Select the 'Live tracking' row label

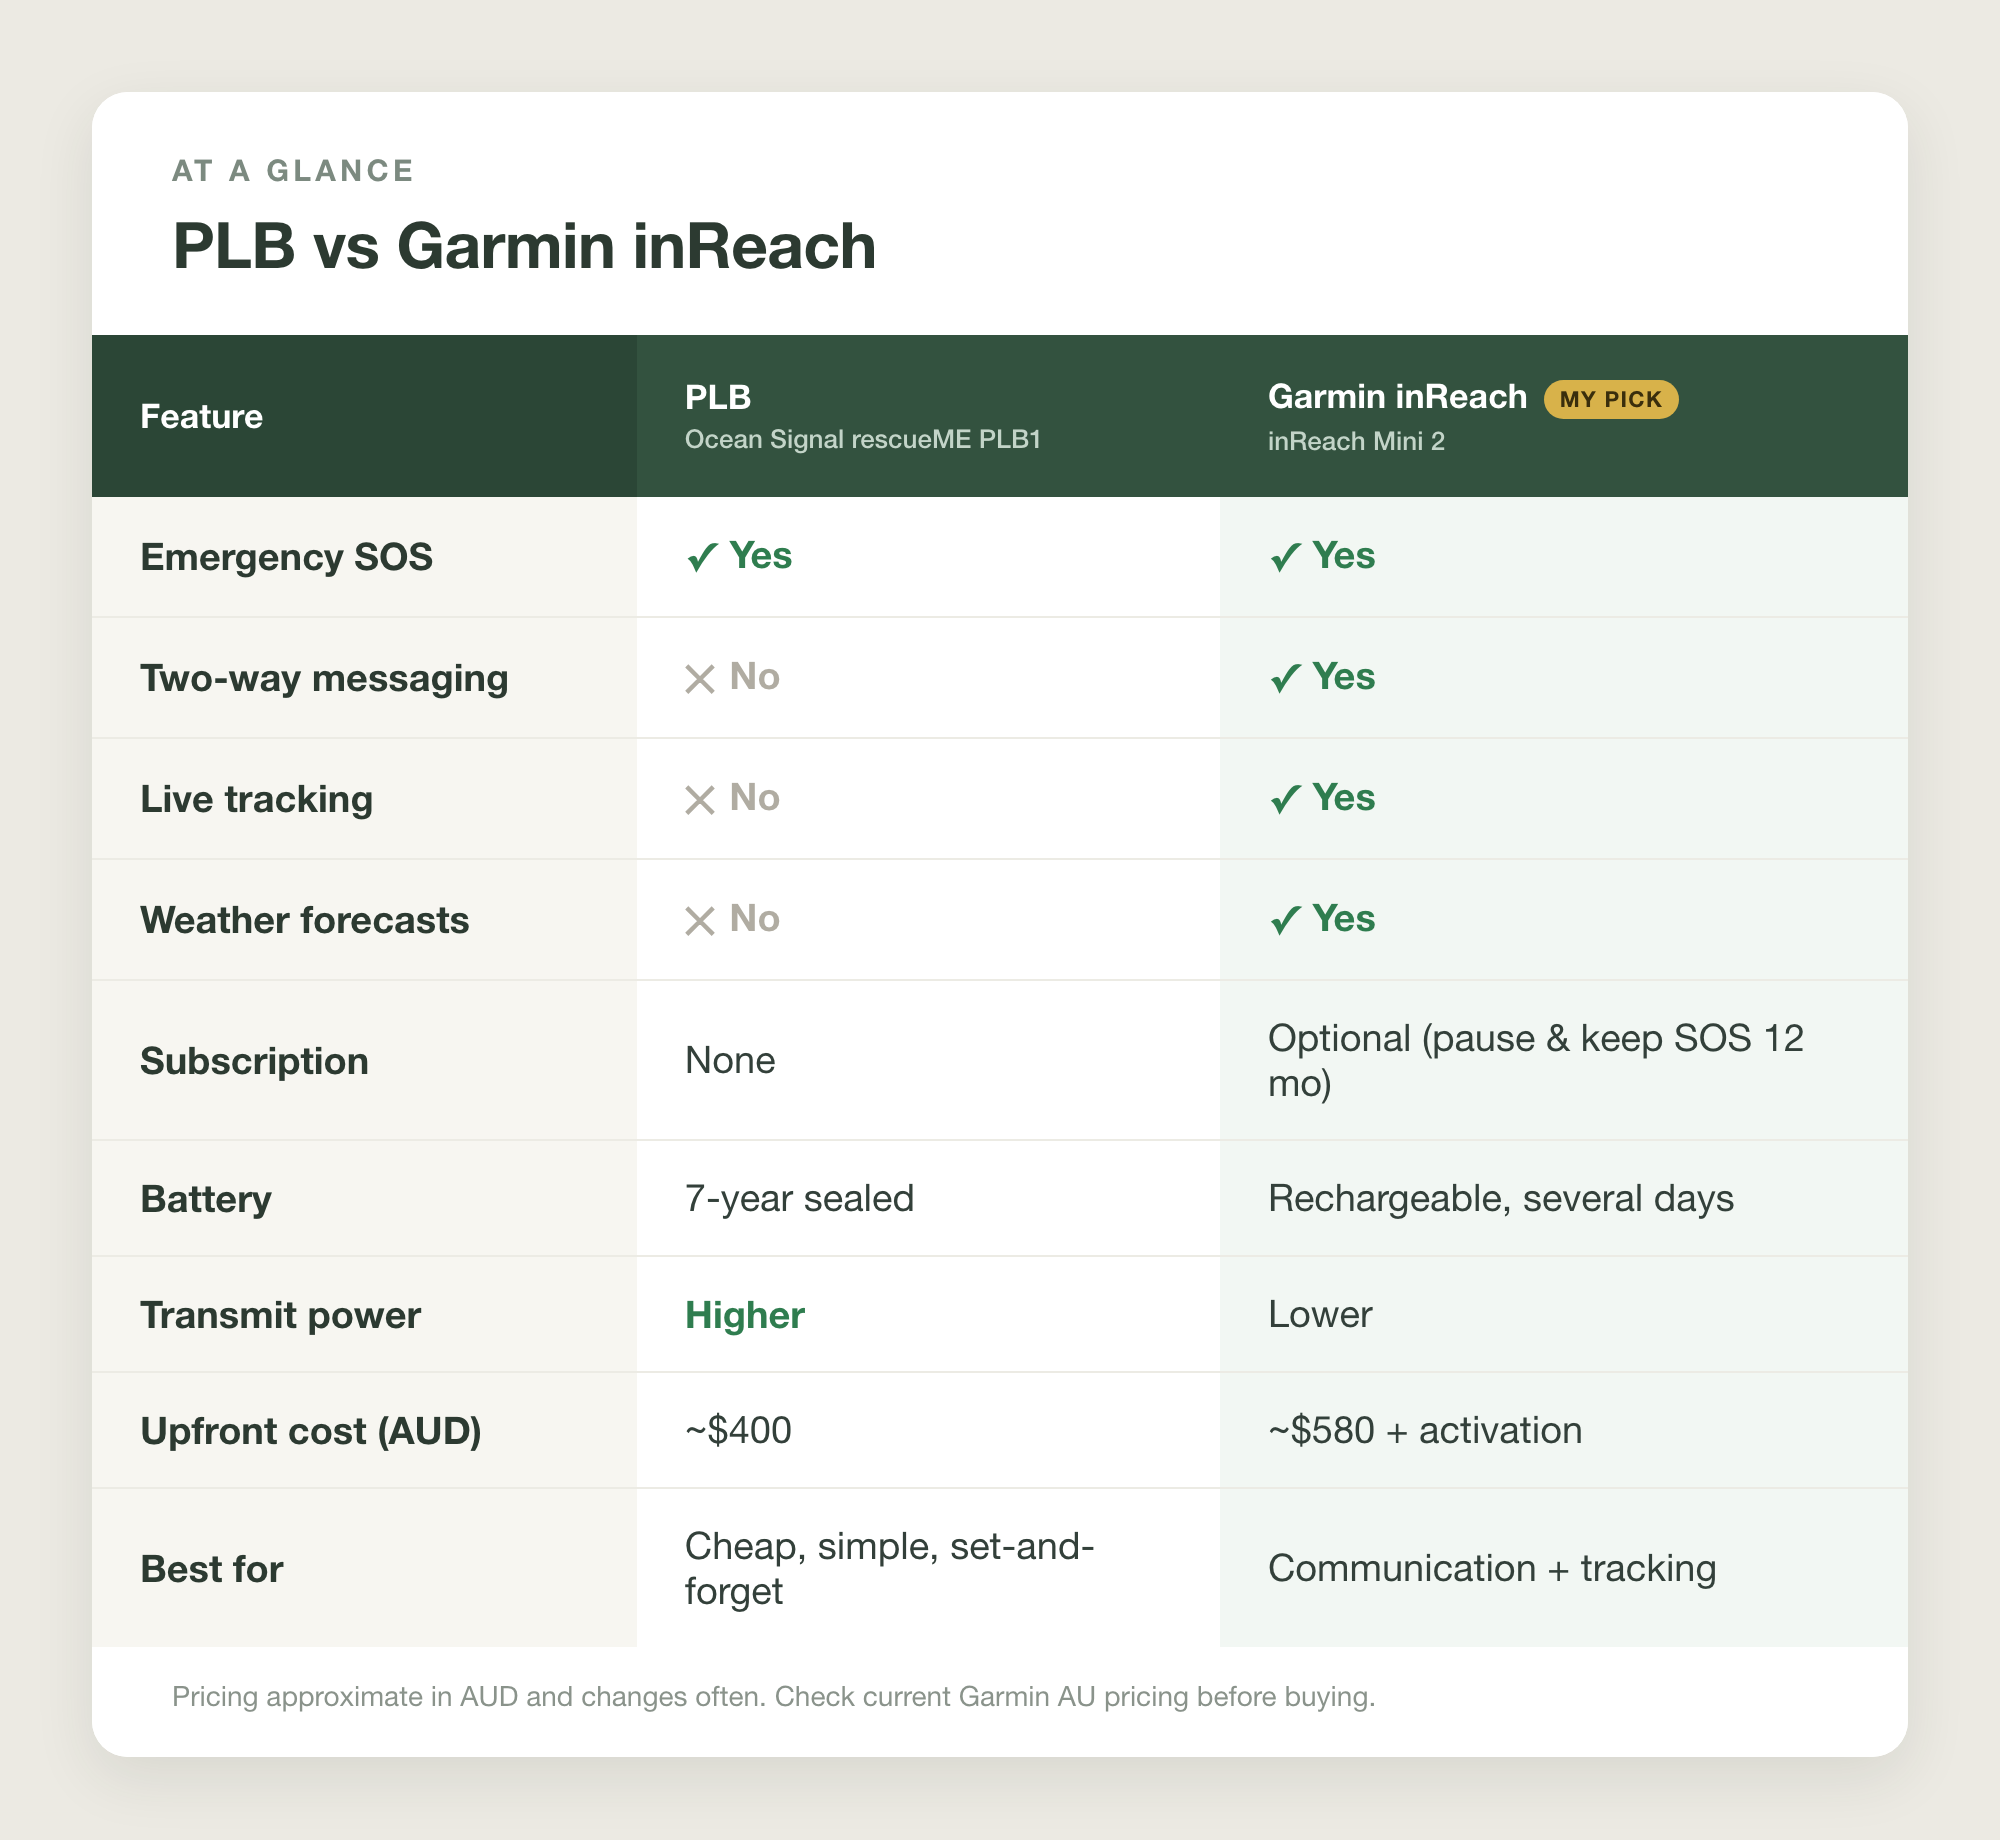(256, 799)
